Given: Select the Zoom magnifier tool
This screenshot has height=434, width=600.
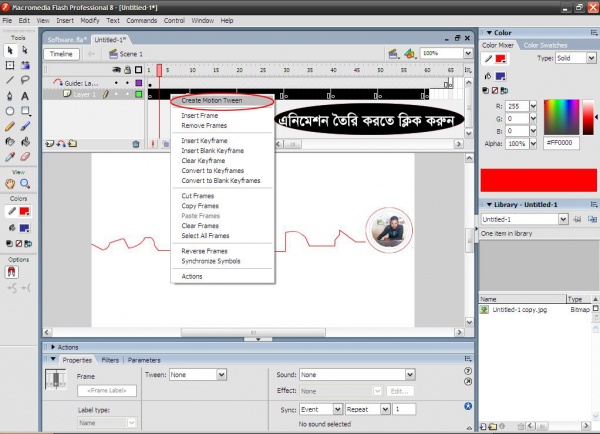Looking at the screenshot, I should coord(25,184).
